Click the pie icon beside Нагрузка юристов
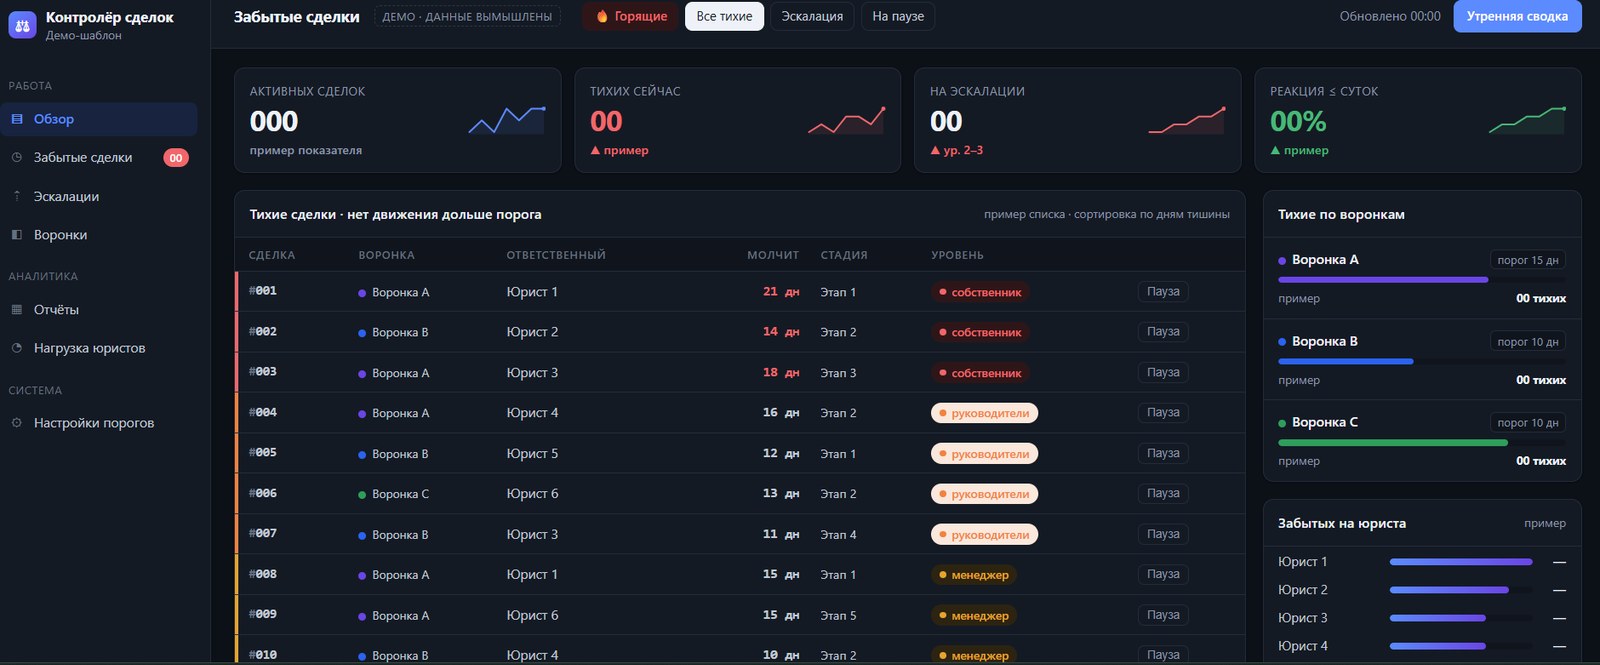Screen dimensions: 1600x665 tap(17, 348)
